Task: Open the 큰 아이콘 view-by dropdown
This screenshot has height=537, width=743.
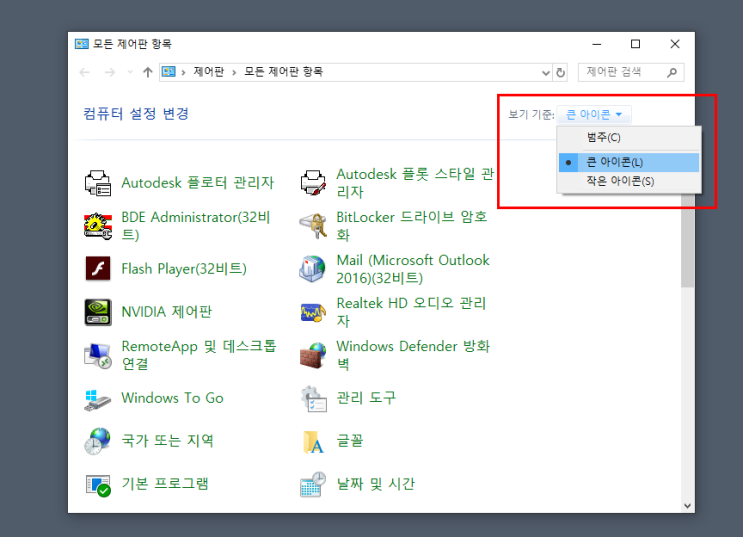Action: tap(594, 114)
